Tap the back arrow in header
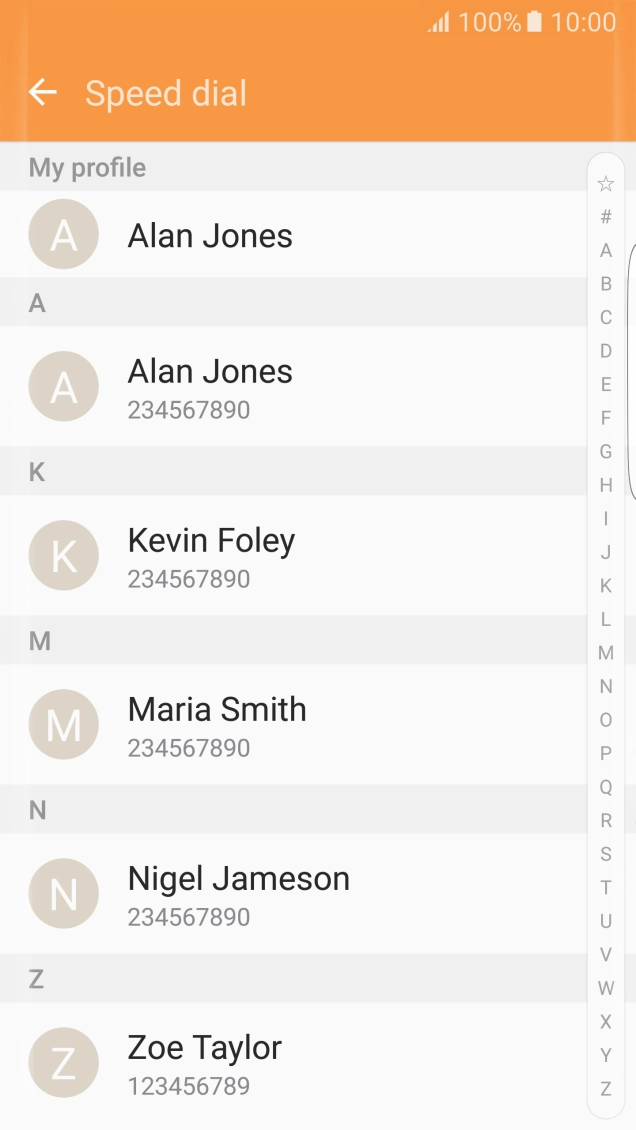This screenshot has height=1130, width=636. pos(43,93)
